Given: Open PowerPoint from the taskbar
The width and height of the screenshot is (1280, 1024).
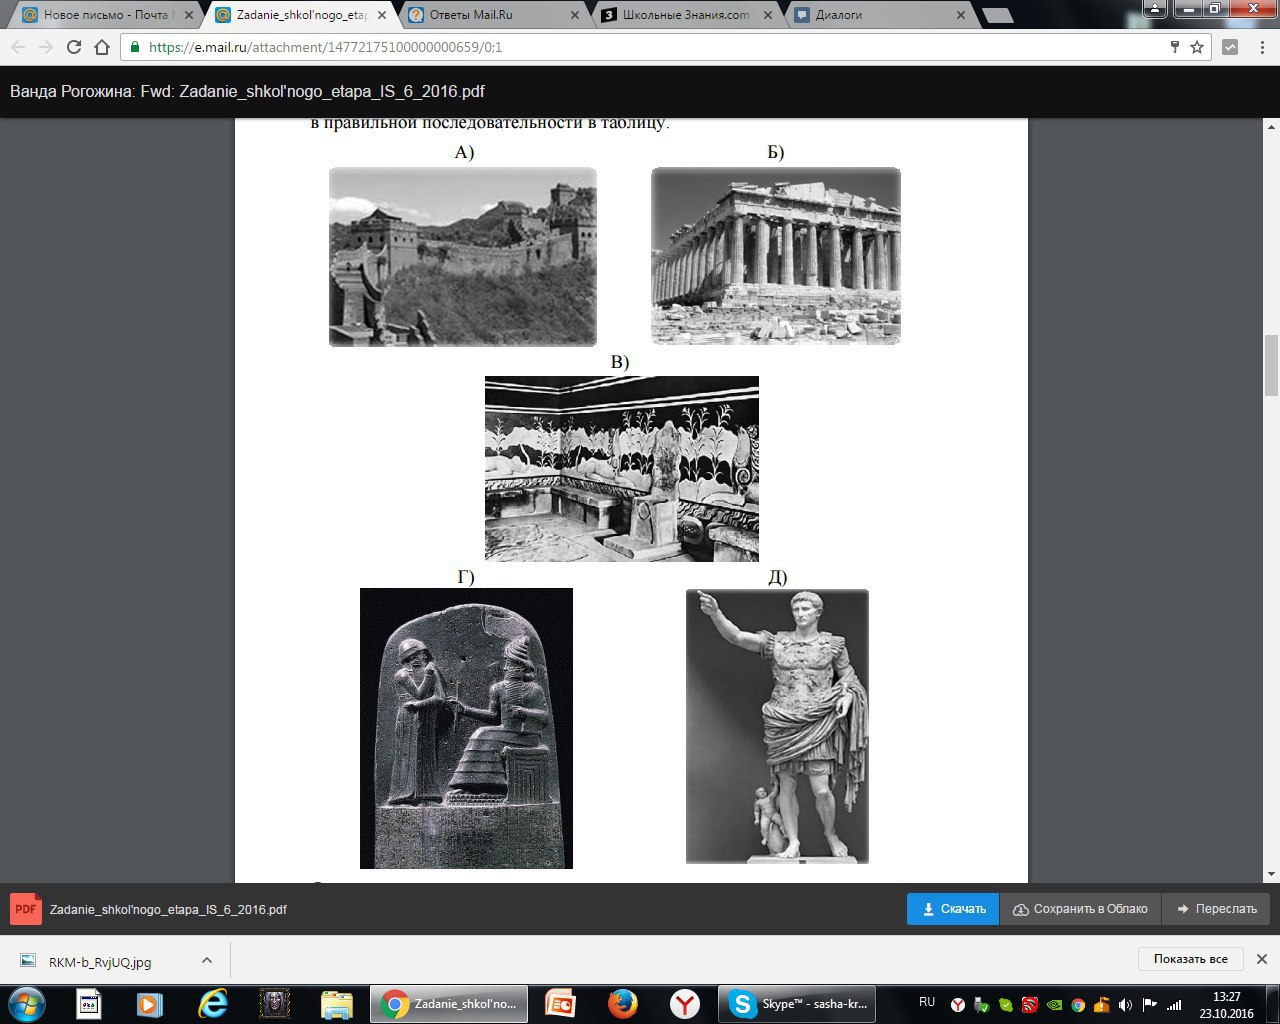Looking at the screenshot, I should point(560,1004).
